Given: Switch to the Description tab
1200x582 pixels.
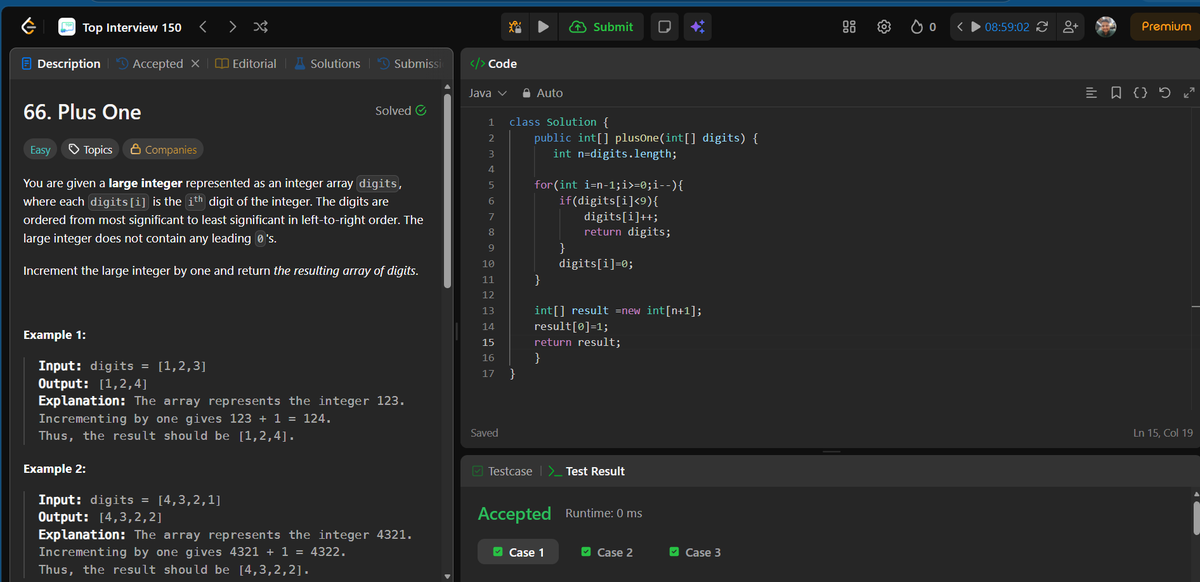Looking at the screenshot, I should (x=62, y=64).
